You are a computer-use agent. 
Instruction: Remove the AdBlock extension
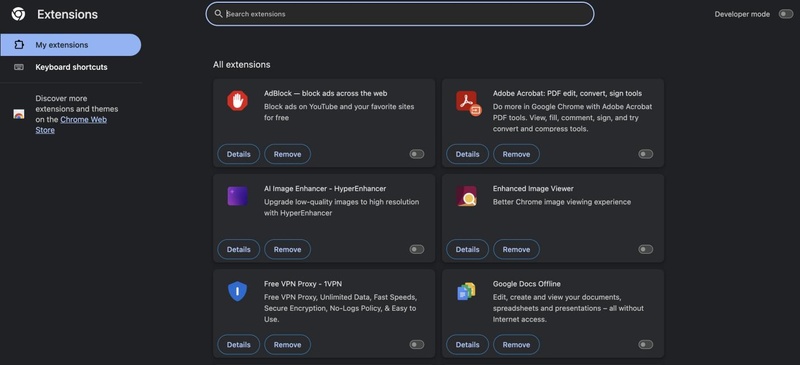[287, 154]
